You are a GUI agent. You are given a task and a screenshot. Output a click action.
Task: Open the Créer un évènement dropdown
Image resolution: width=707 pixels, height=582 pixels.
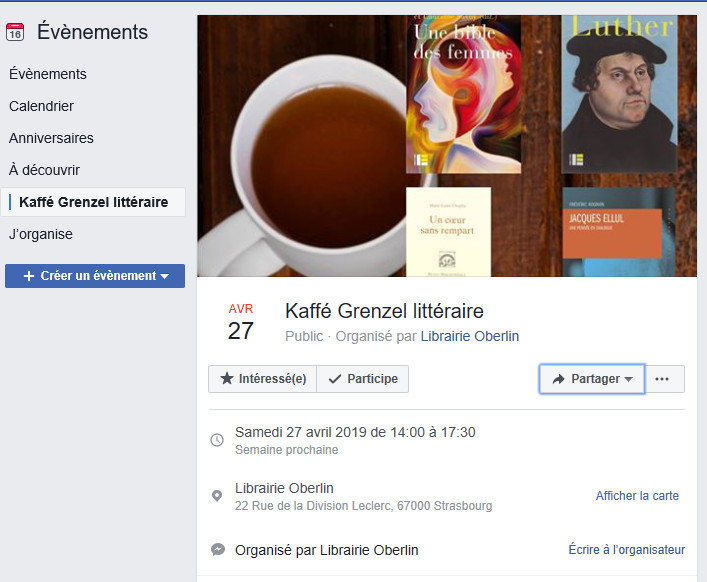point(95,276)
